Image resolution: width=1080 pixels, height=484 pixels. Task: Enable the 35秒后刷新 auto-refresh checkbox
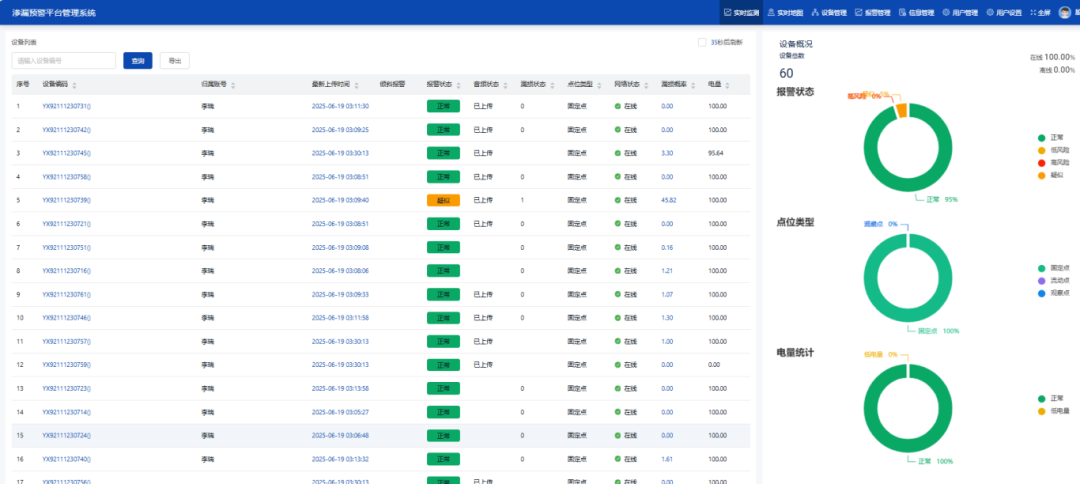pyautogui.click(x=702, y=42)
